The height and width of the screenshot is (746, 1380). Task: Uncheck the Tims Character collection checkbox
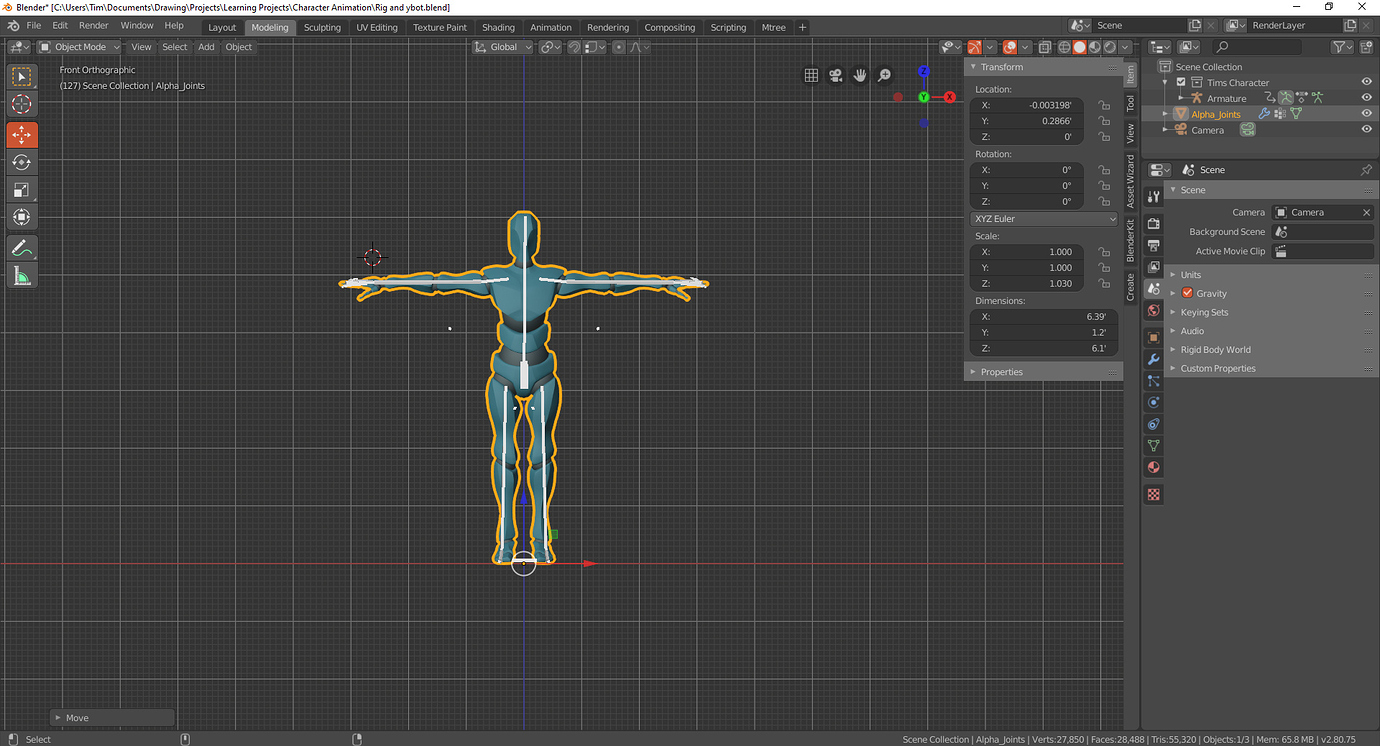(1181, 82)
